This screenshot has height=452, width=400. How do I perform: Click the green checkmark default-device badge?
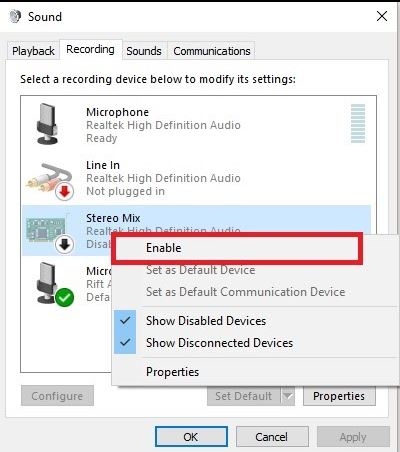[64, 298]
